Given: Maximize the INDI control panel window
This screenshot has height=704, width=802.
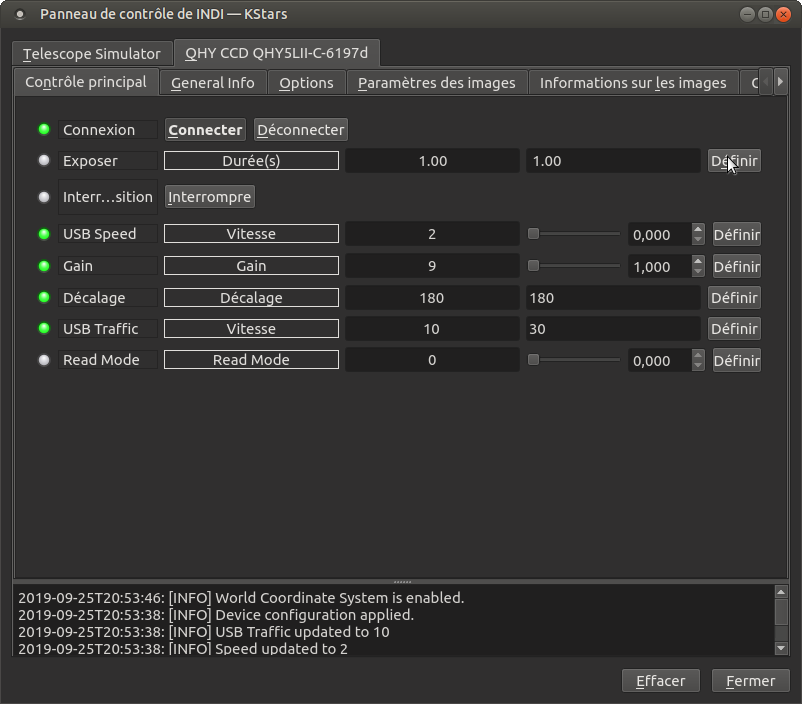Looking at the screenshot, I should coord(765,14).
